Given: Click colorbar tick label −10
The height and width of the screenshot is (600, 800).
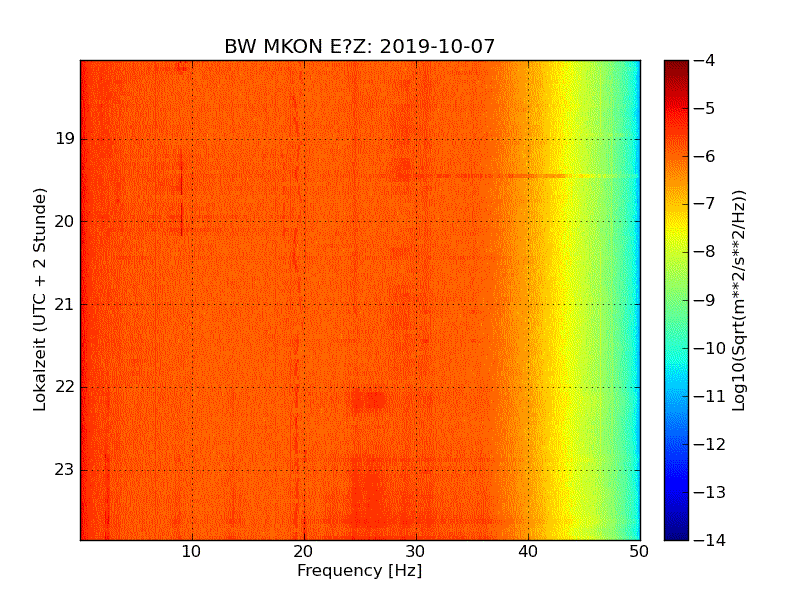Looking at the screenshot, I should tap(710, 348).
